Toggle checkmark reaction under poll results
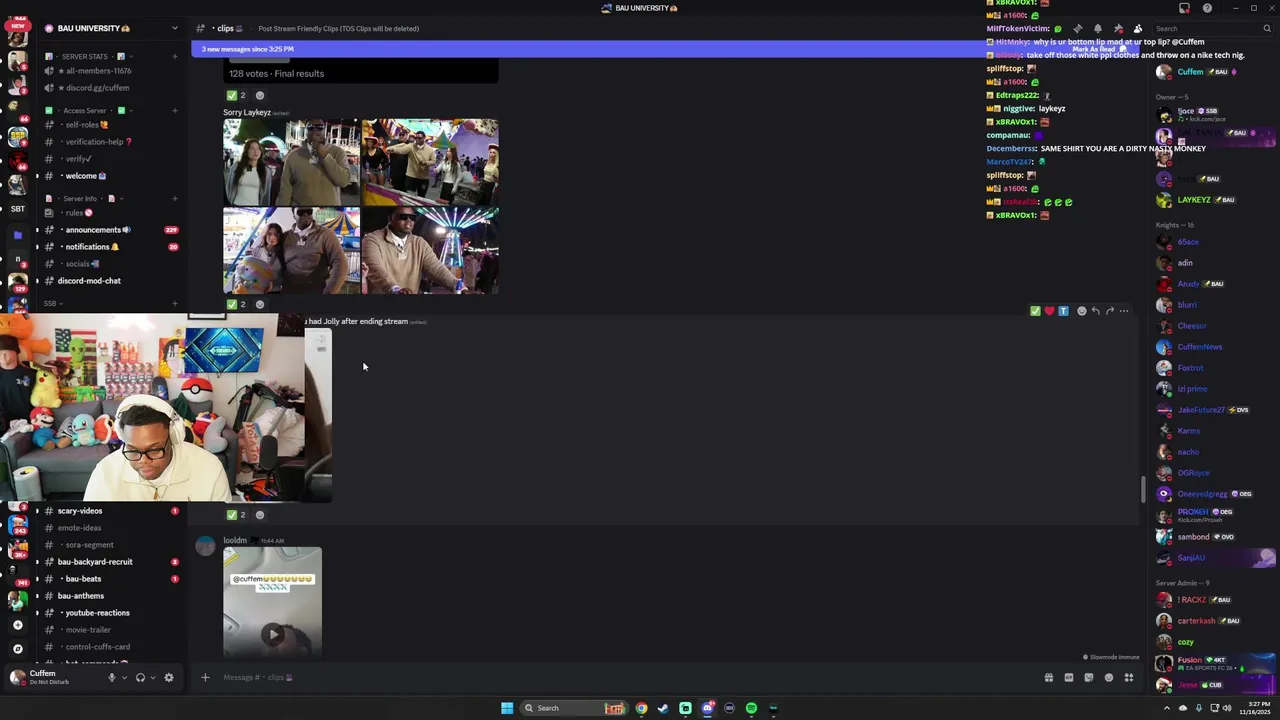 (x=236, y=95)
